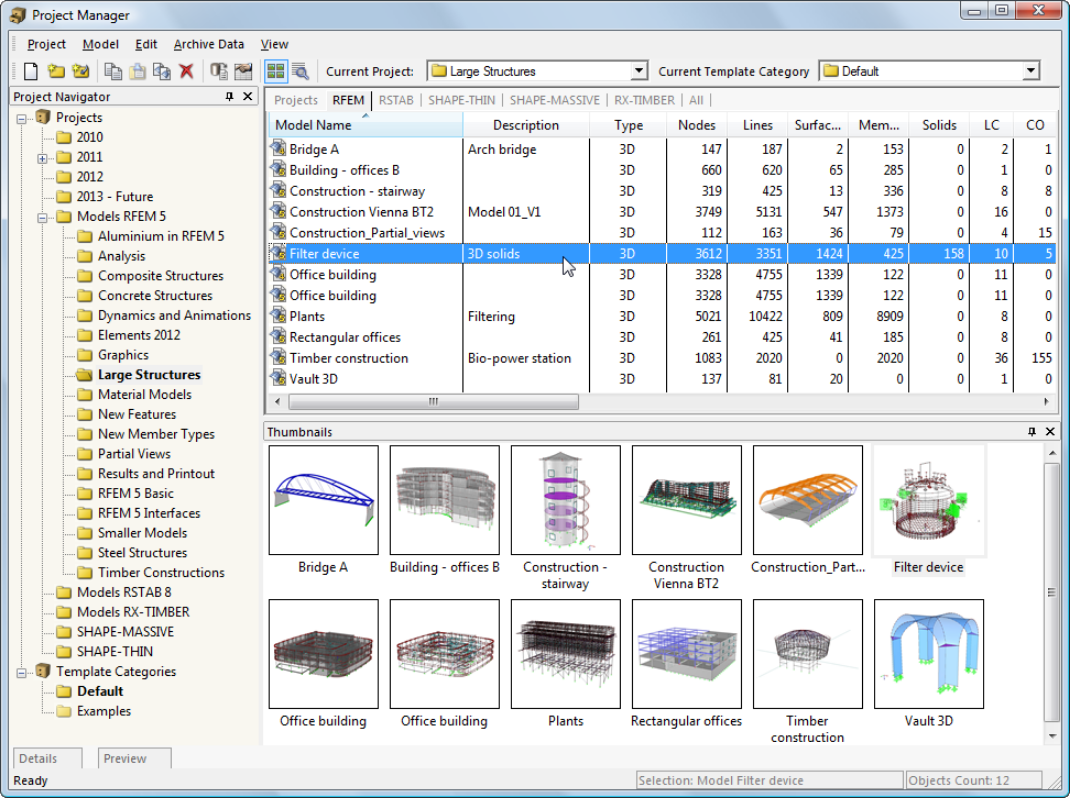
Task: Expand the 2011 folder node
Action: (42, 158)
